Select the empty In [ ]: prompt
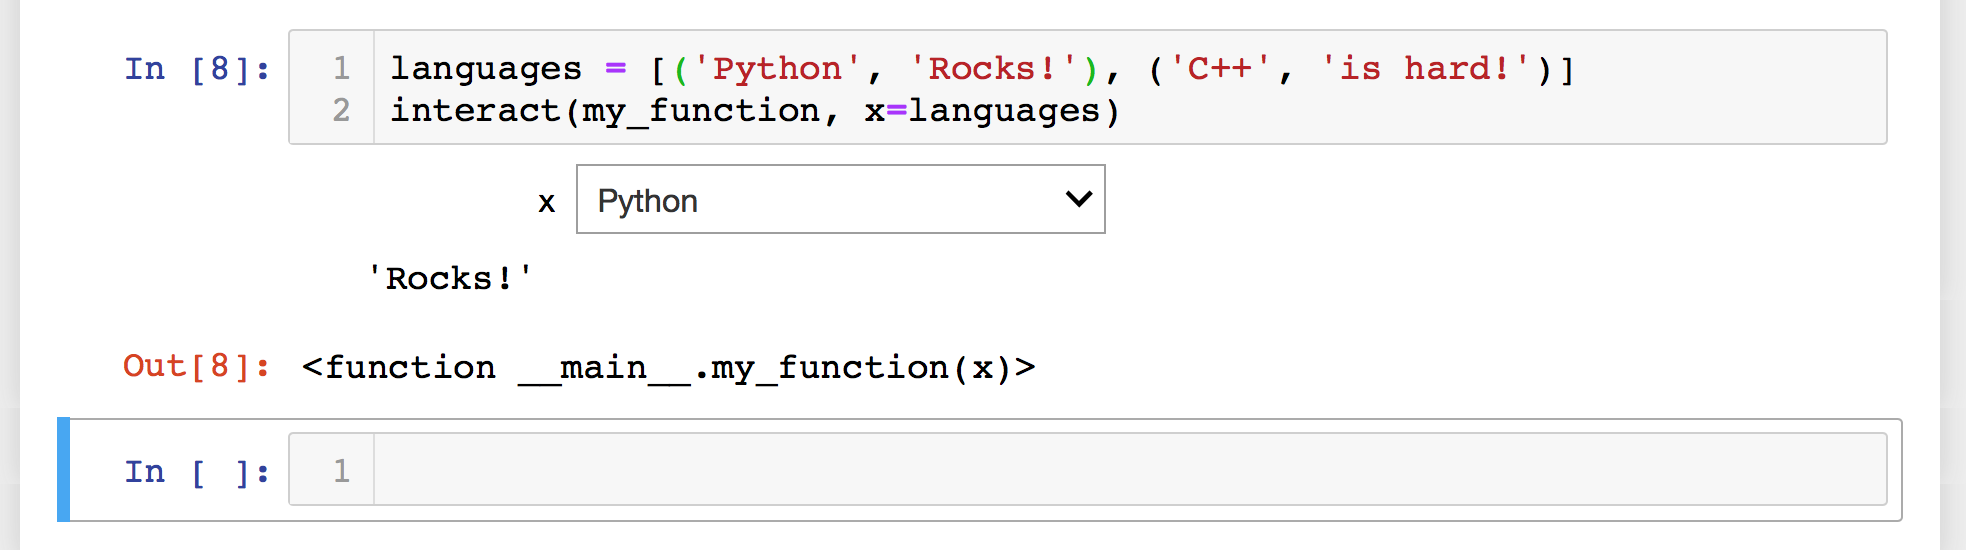The height and width of the screenshot is (550, 1966). [x=197, y=472]
